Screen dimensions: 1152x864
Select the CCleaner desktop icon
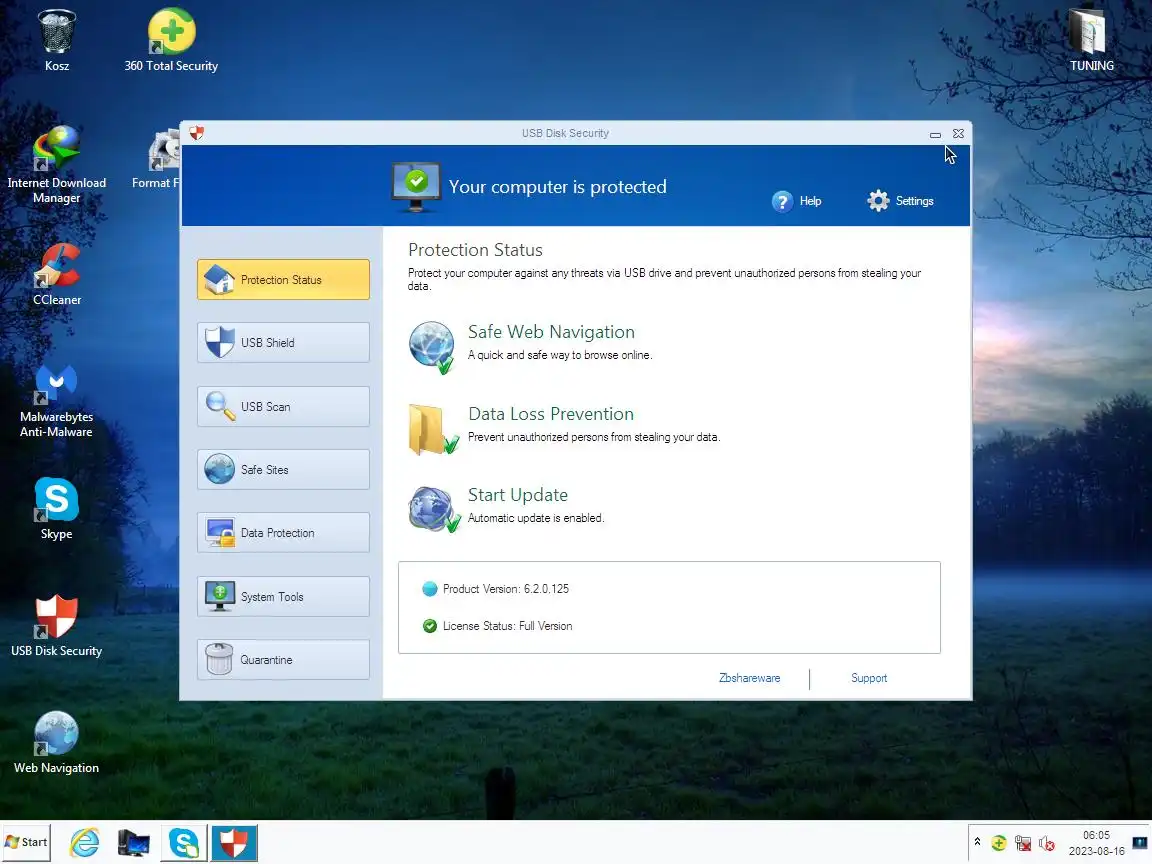click(x=57, y=275)
